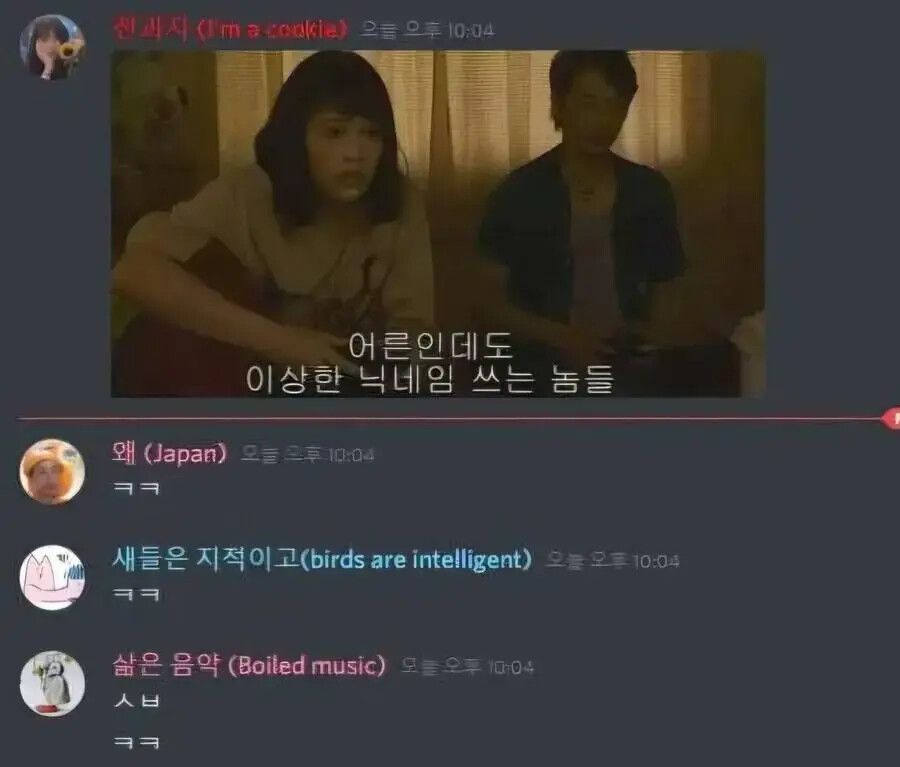The image size is (900, 767).
Task: Click the timestamp beside birds are intelligent
Action: pos(612,560)
